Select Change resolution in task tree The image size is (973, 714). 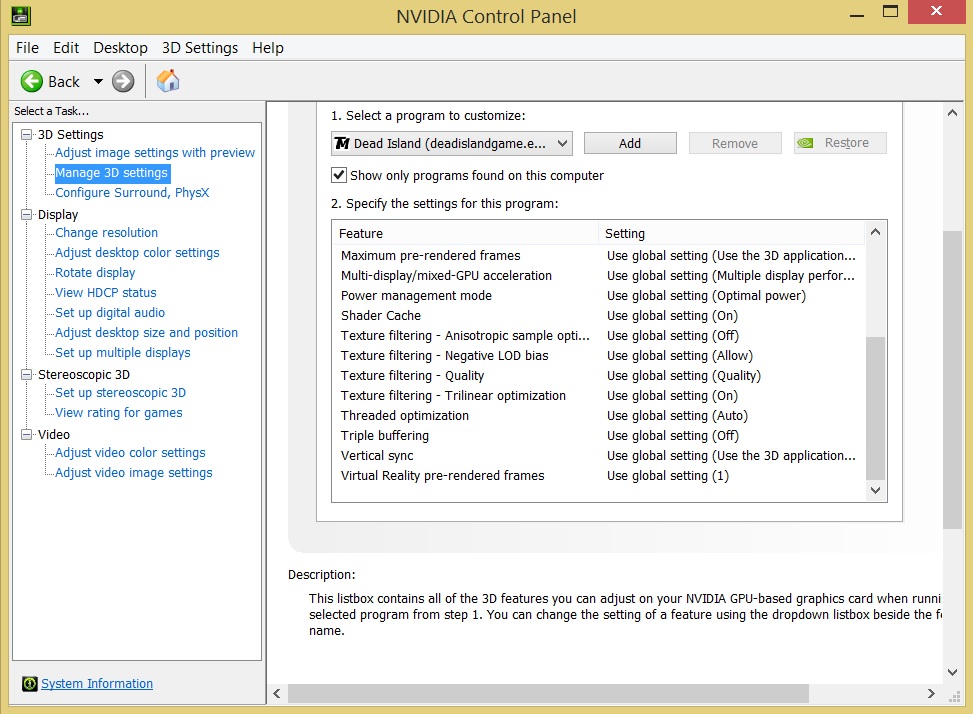[x=106, y=233]
